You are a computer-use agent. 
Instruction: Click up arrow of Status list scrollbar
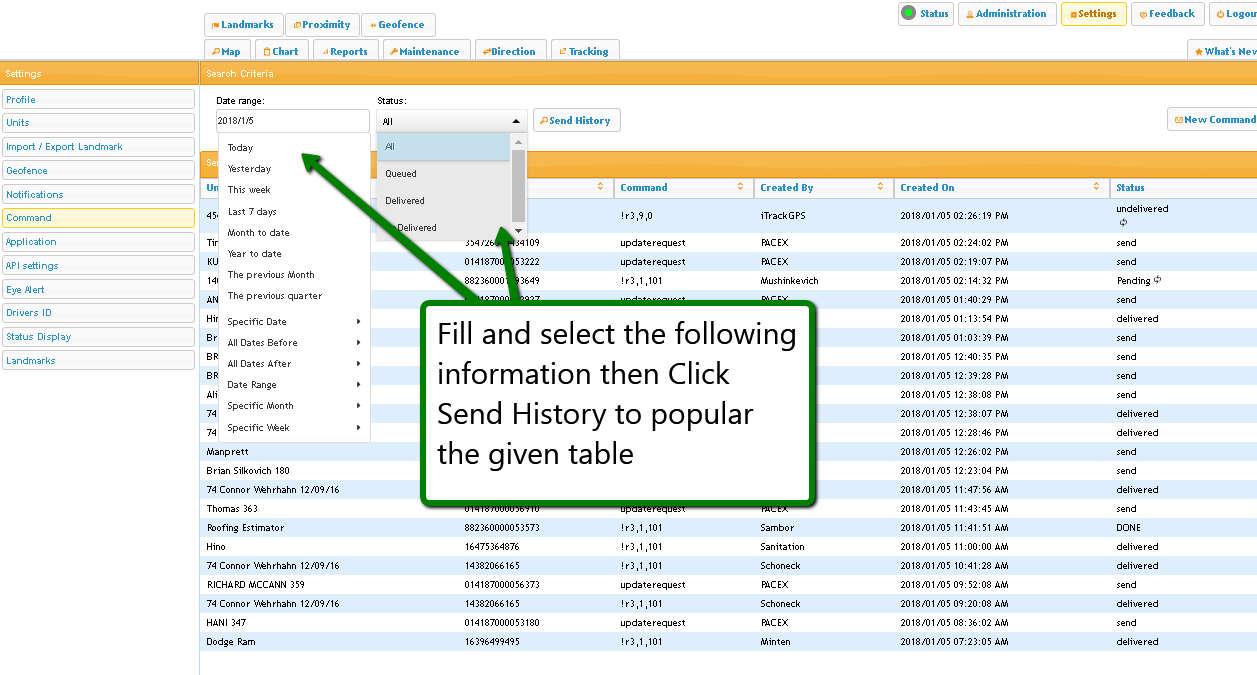(518, 143)
